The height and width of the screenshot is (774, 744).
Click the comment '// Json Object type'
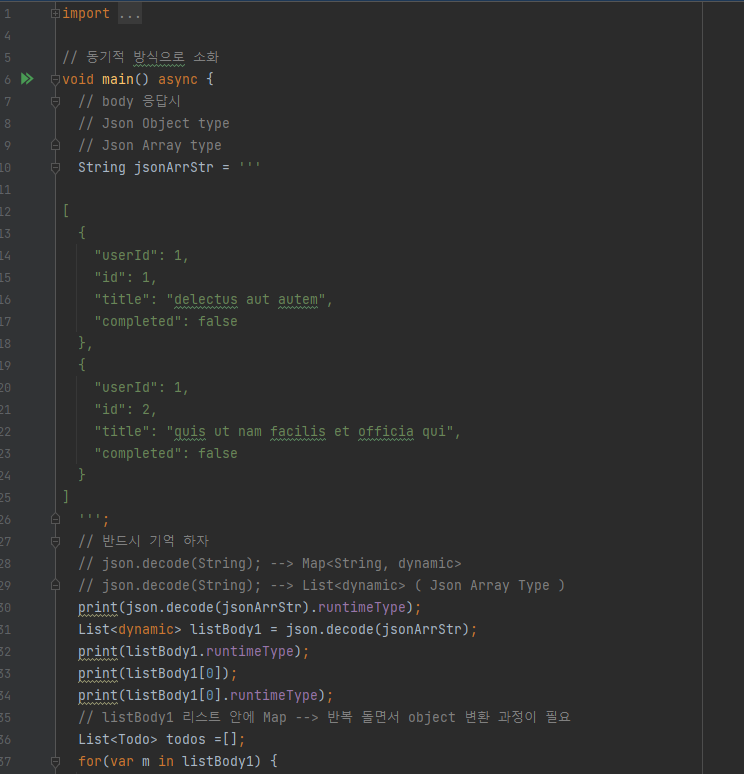[154, 123]
